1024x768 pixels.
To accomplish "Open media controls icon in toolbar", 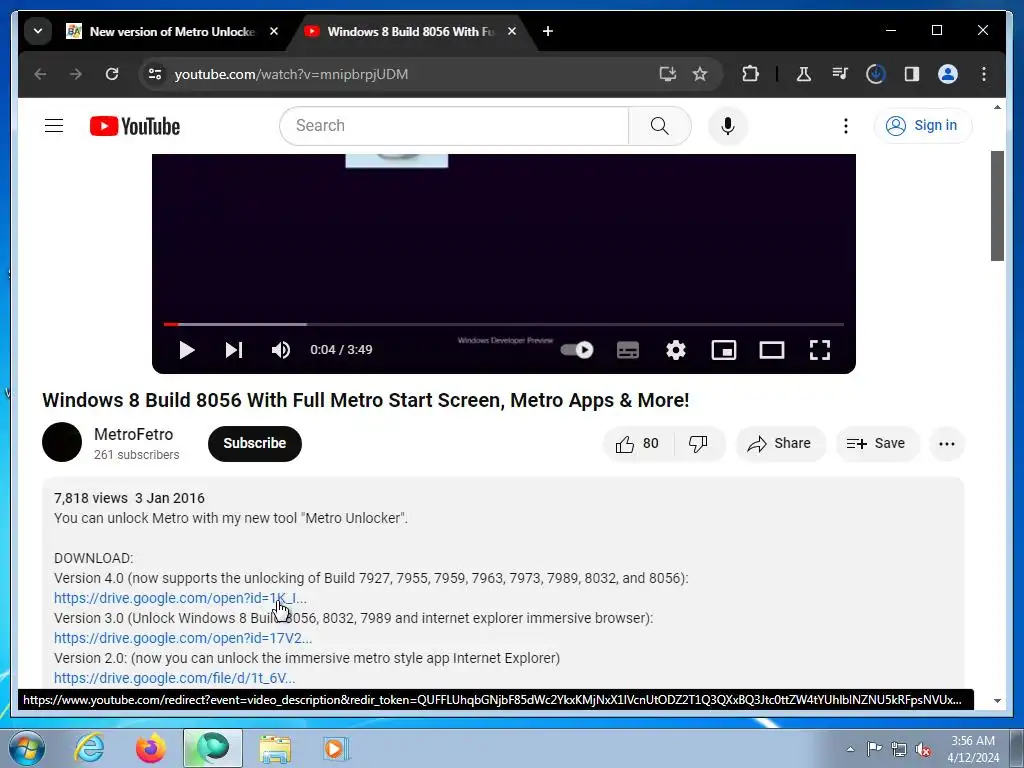I will (x=840, y=74).
